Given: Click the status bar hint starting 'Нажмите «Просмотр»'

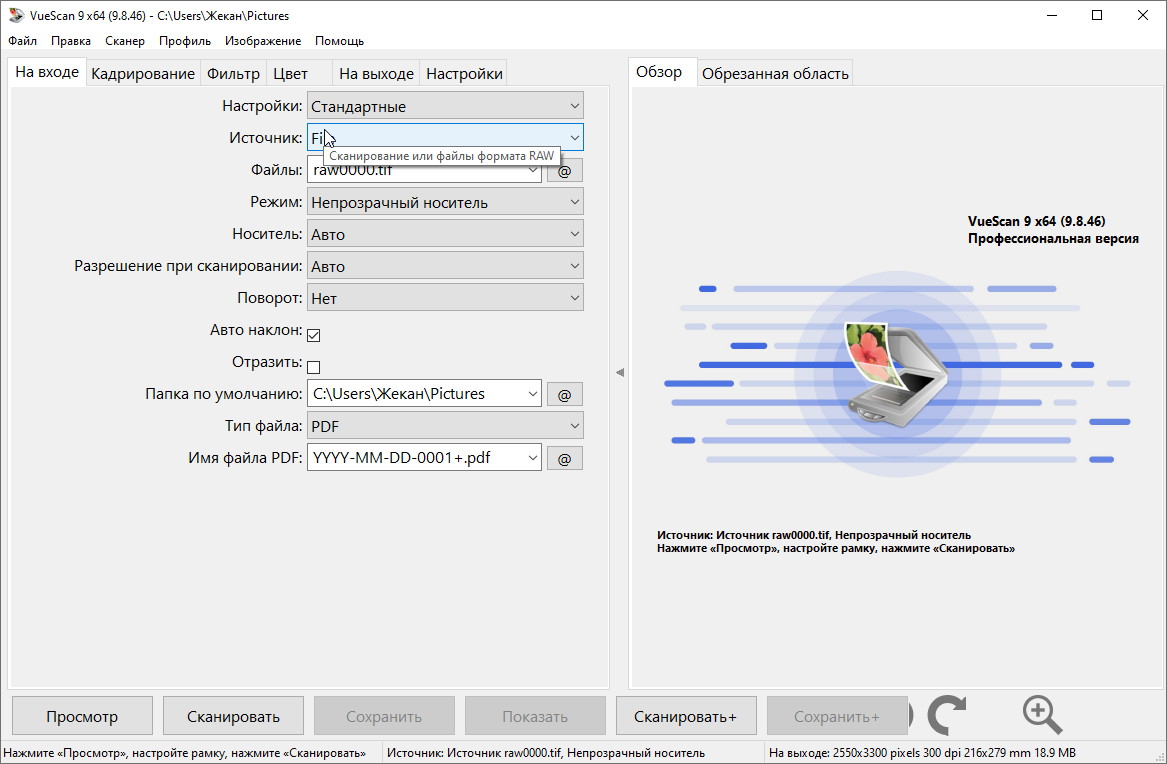Looking at the screenshot, I should point(185,753).
